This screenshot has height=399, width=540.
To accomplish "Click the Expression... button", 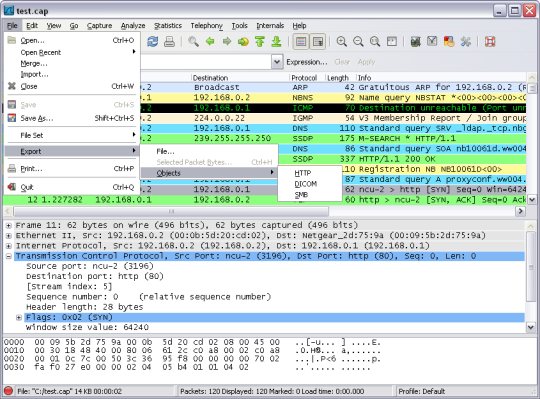I will (307, 62).
